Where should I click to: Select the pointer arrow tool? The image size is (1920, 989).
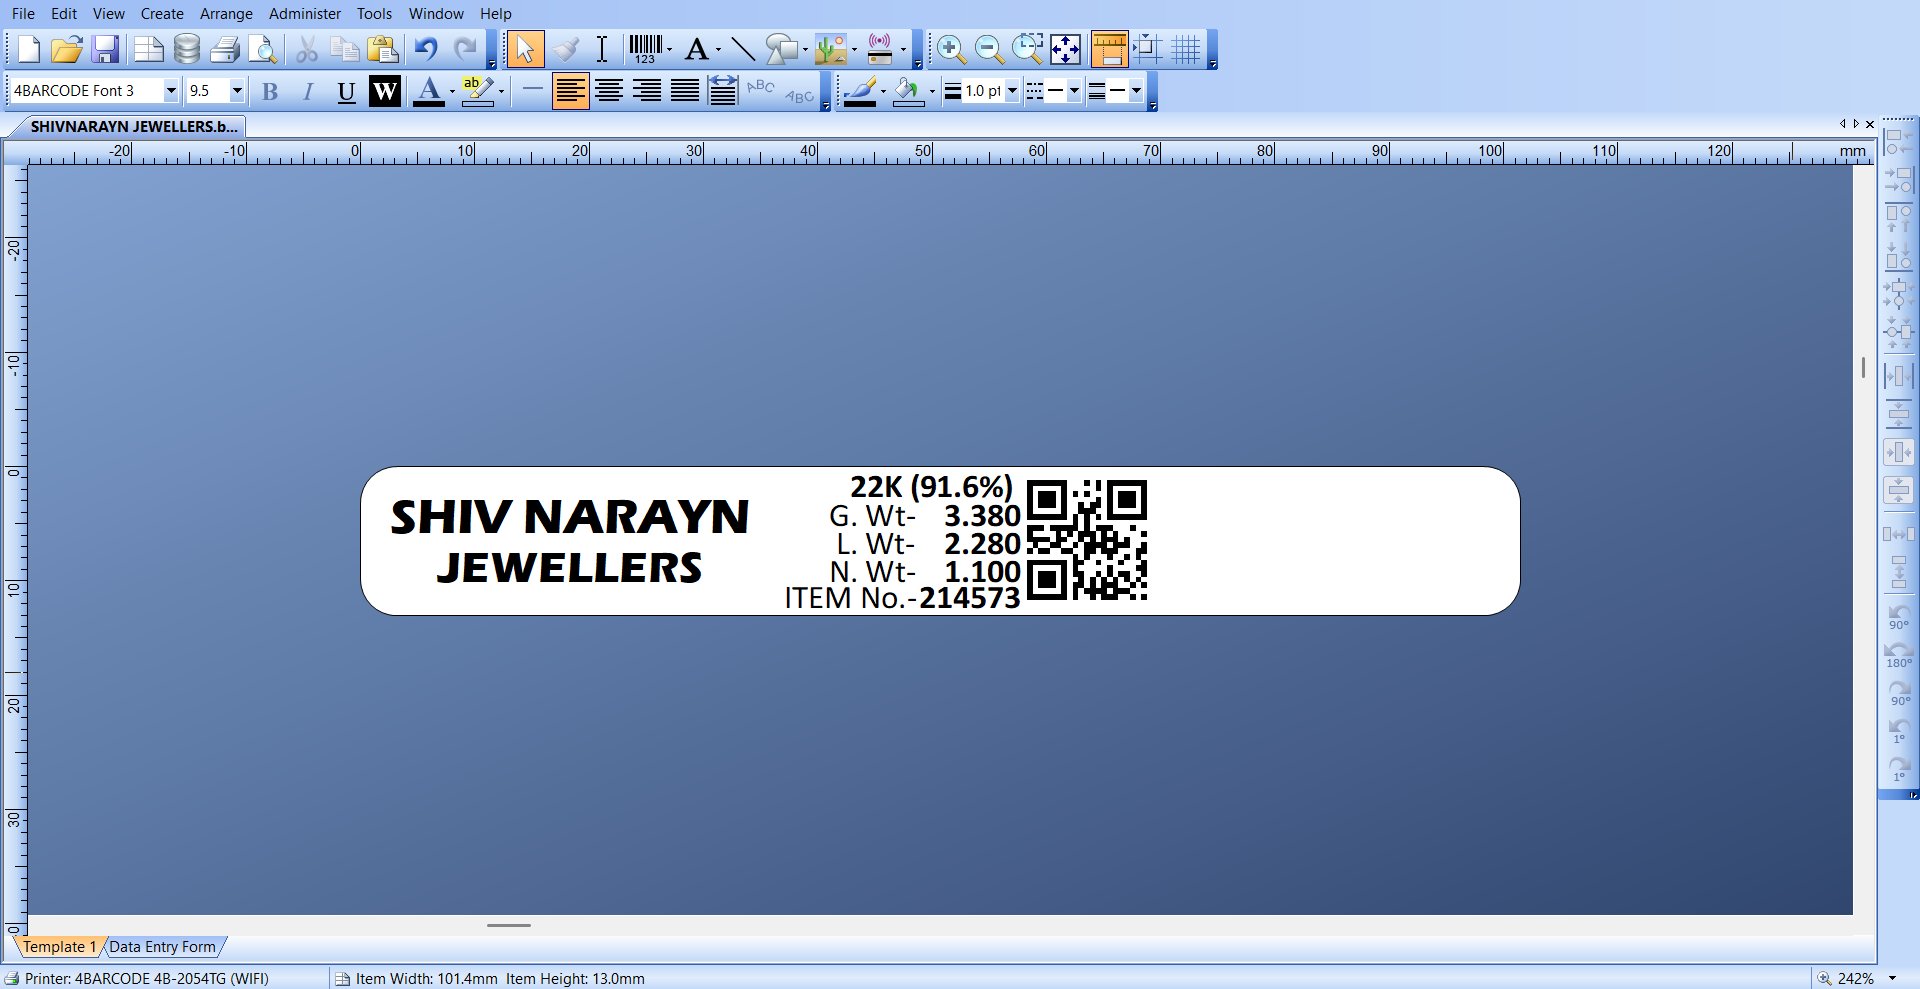(x=525, y=49)
